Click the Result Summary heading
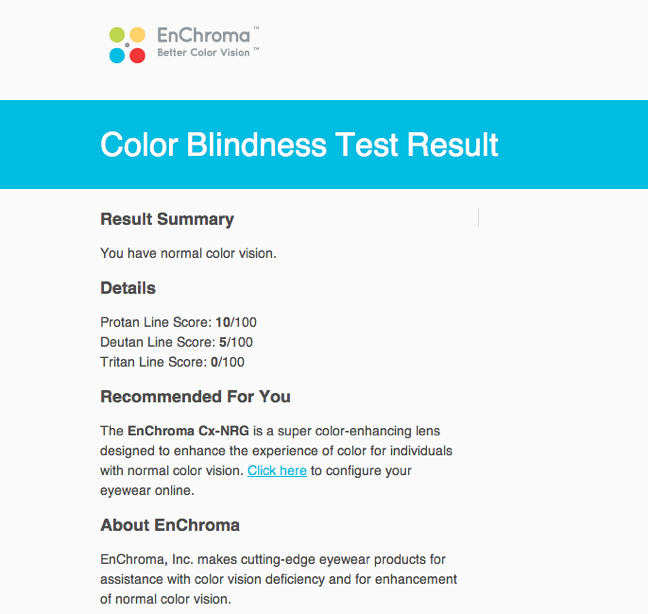 point(167,219)
